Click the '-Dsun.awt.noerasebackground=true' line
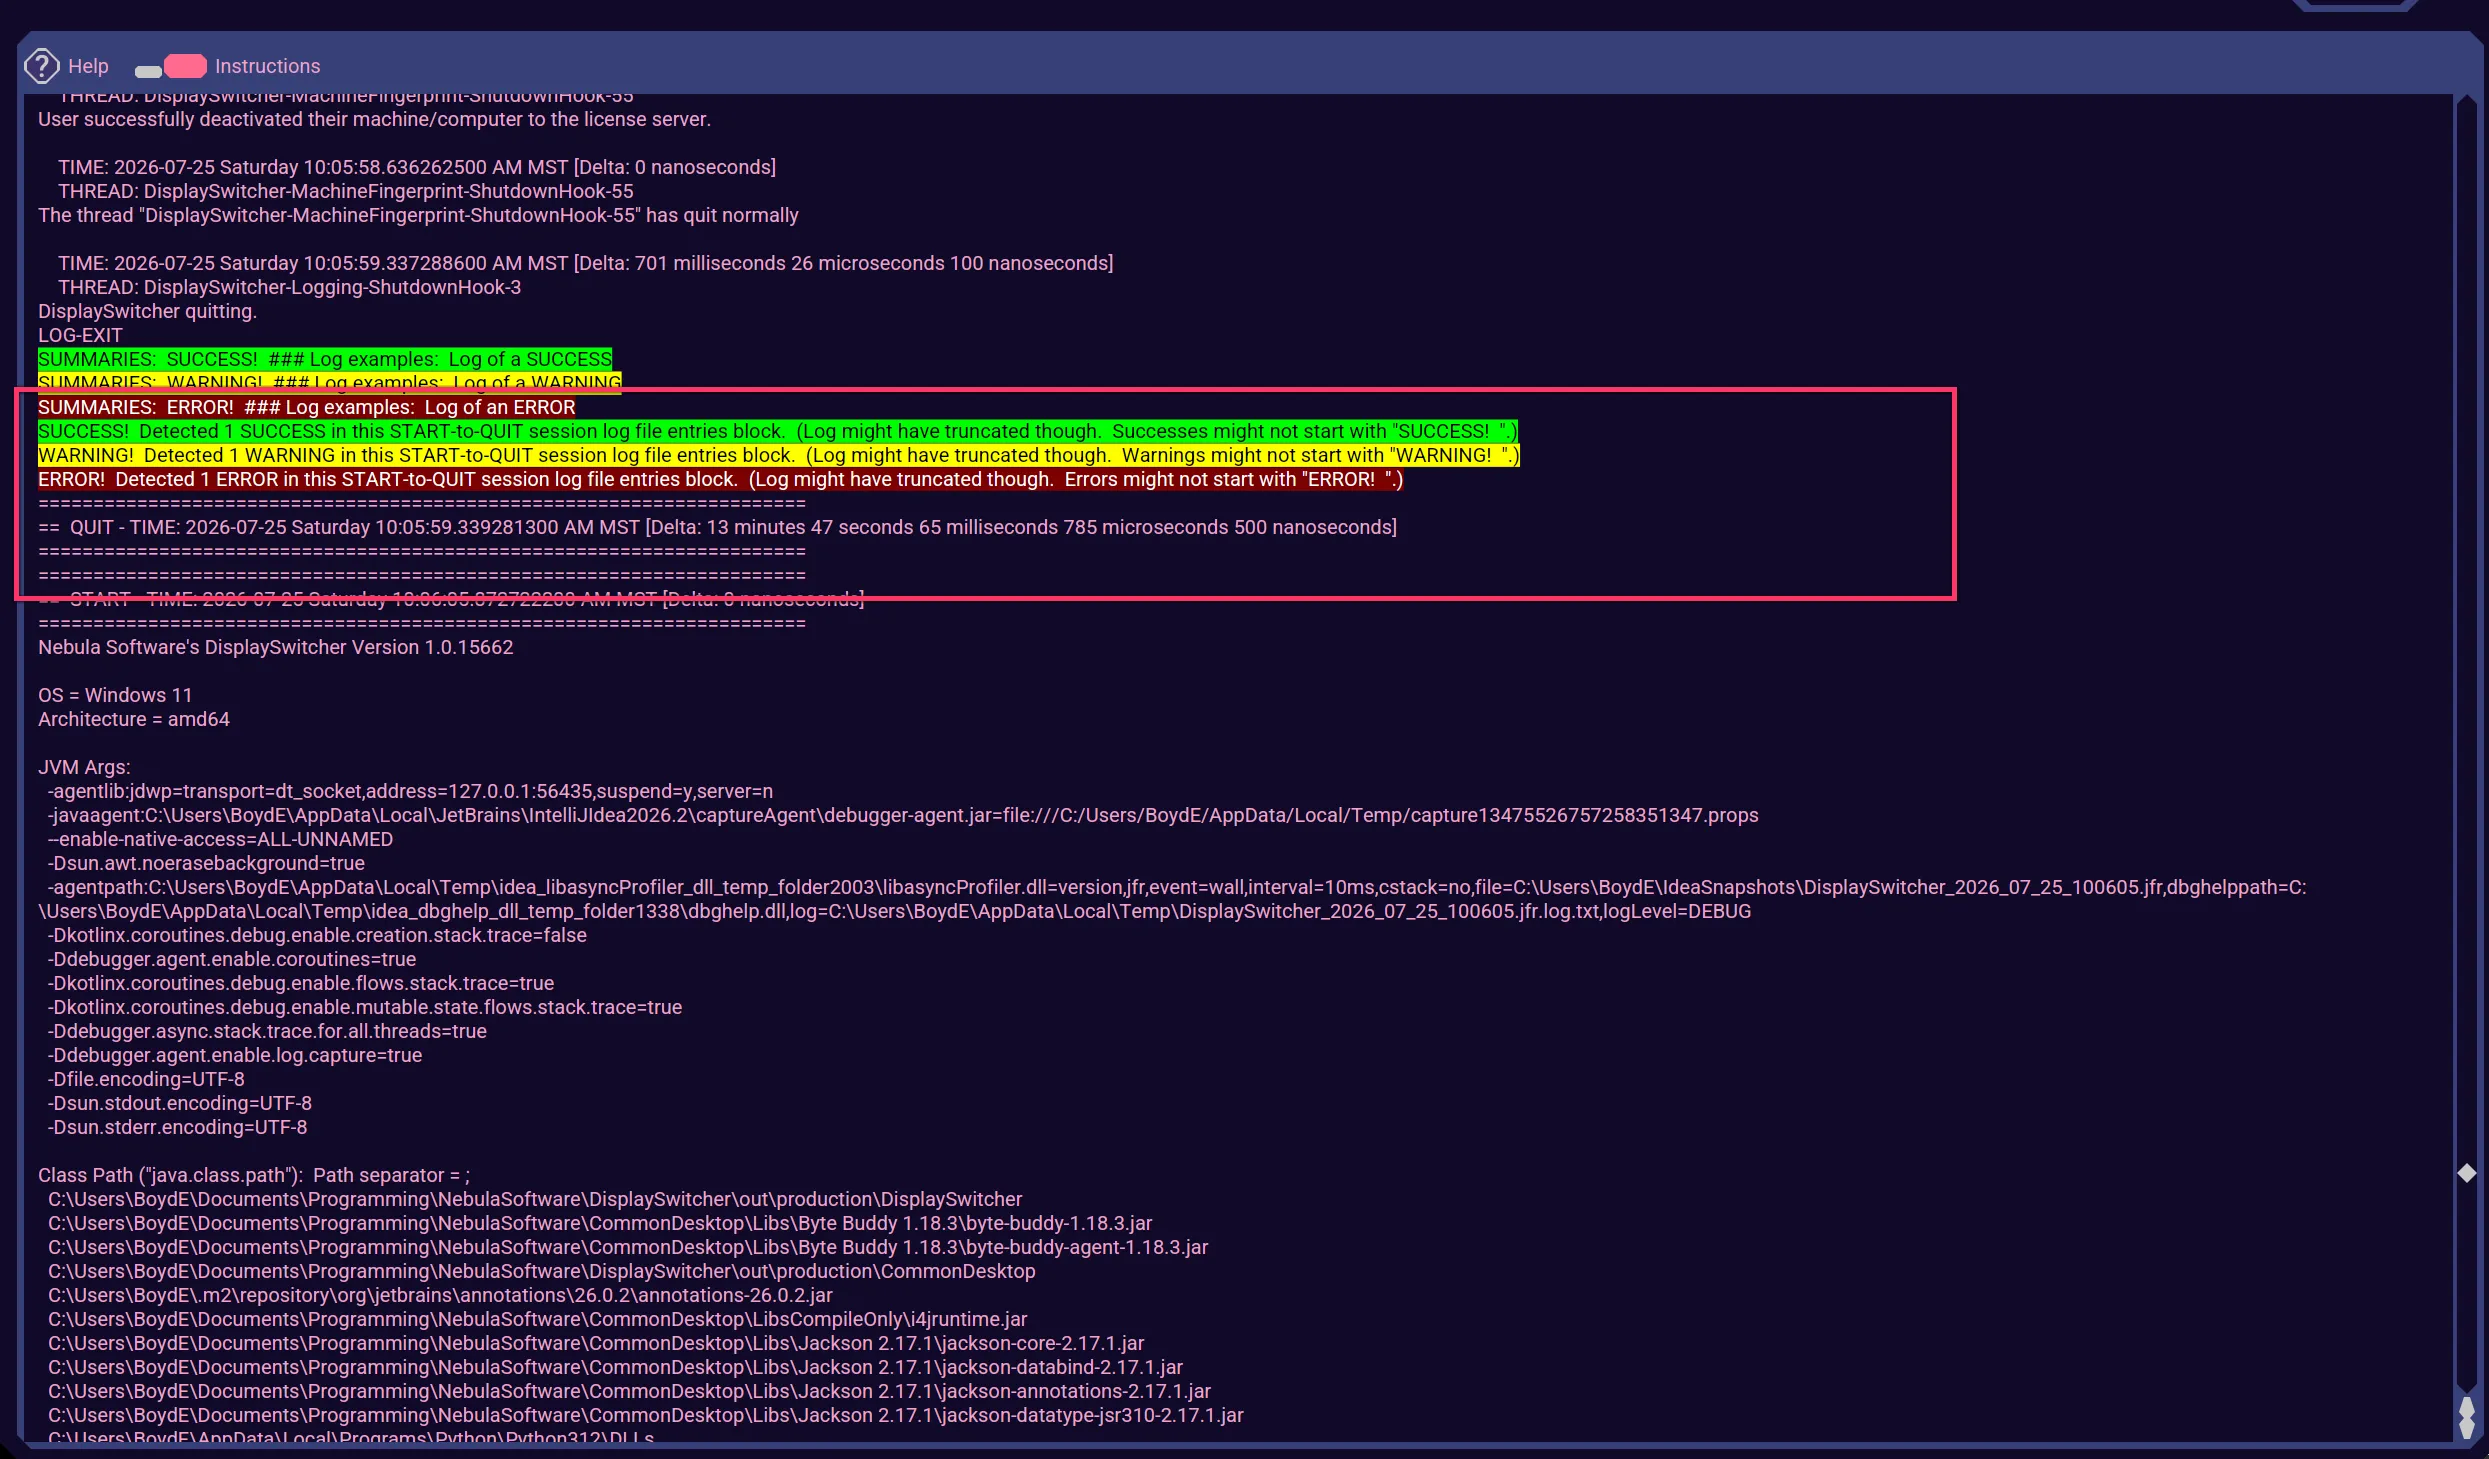 click(x=206, y=863)
